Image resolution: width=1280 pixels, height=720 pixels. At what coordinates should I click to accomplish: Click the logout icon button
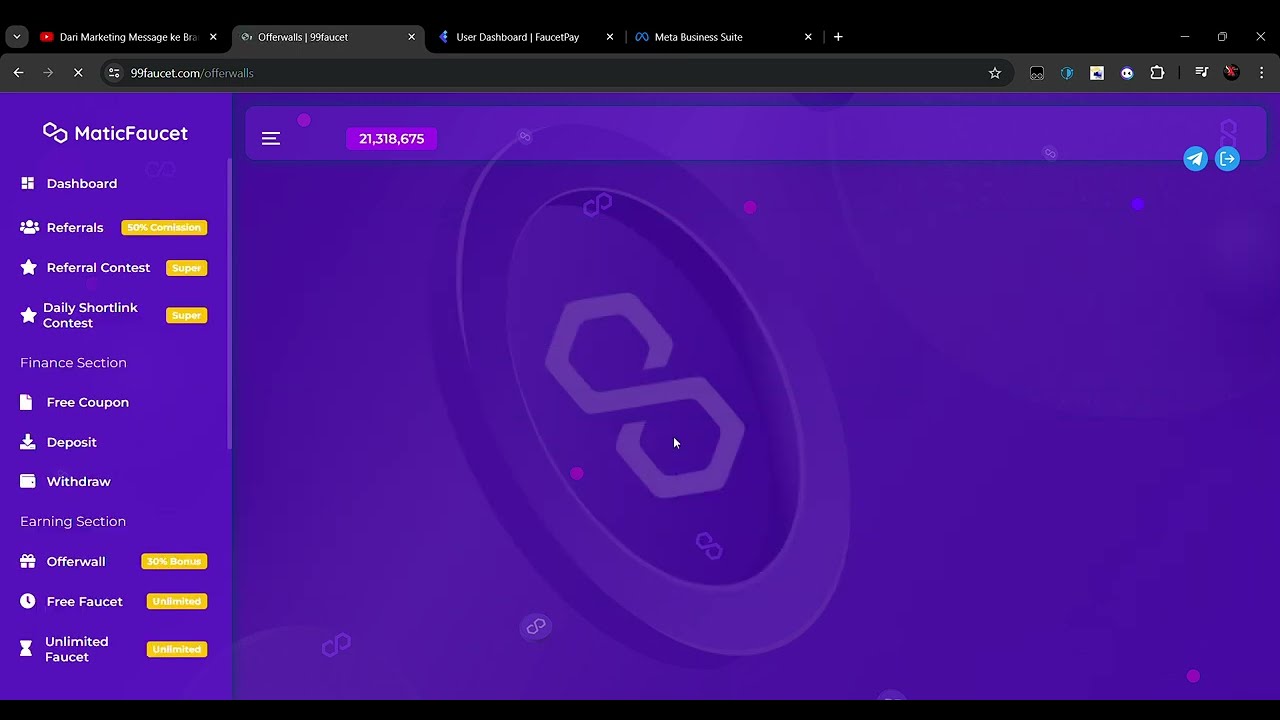pyautogui.click(x=1227, y=159)
